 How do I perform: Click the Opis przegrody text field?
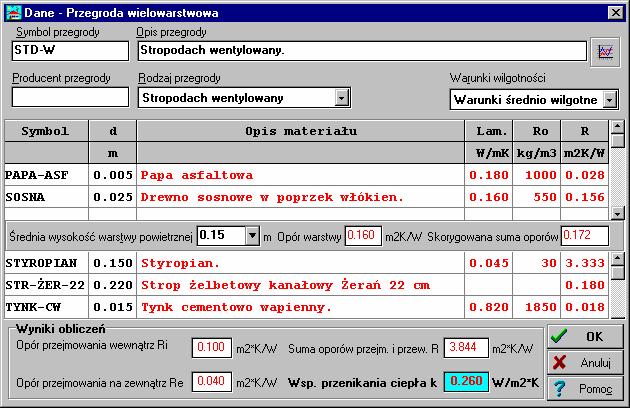[362, 51]
